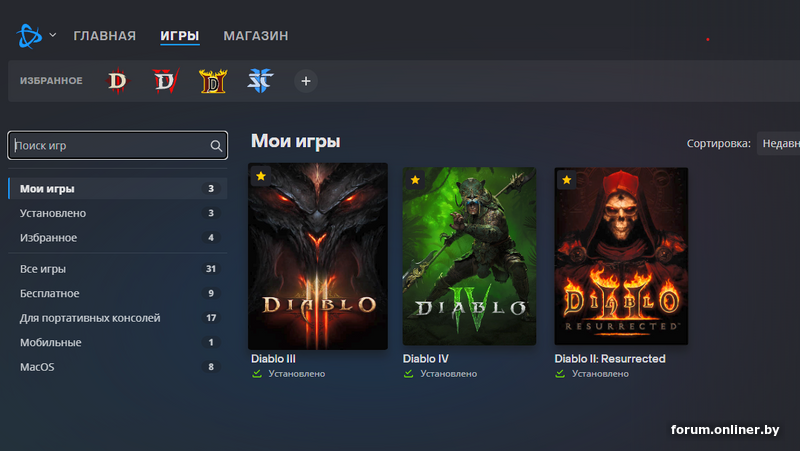Screen dimensions: 800x451
Task: Click Установлено status under Diablo III
Action: (297, 374)
